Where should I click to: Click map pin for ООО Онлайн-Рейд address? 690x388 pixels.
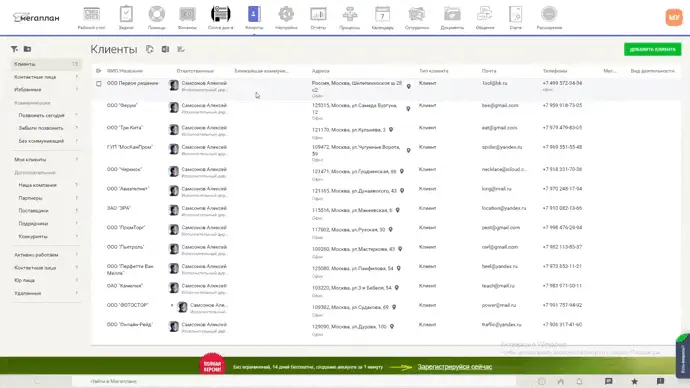pyautogui.click(x=392, y=326)
